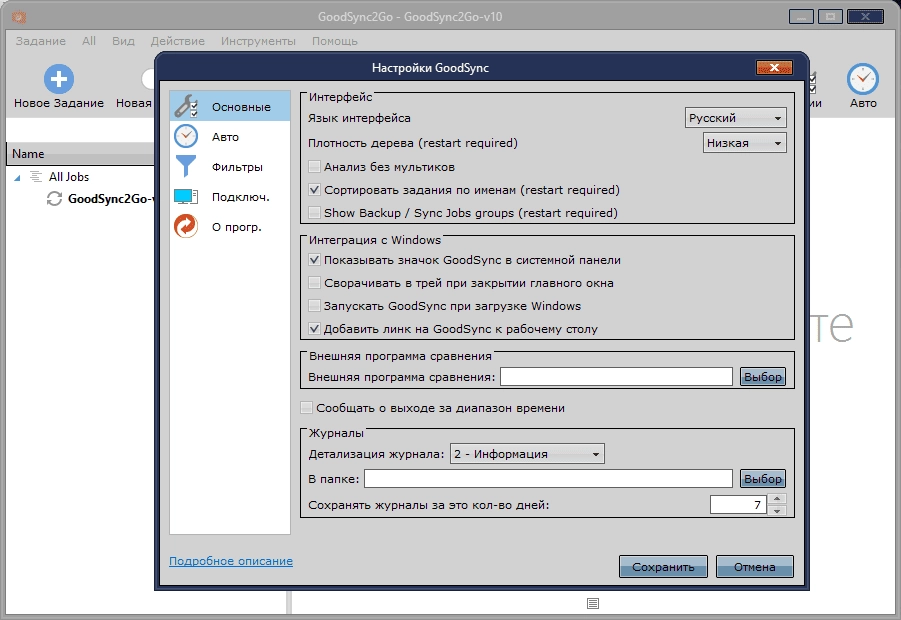The width and height of the screenshot is (901, 620).
Task: Click the Внешняя программа сравнения input field
Action: point(616,377)
